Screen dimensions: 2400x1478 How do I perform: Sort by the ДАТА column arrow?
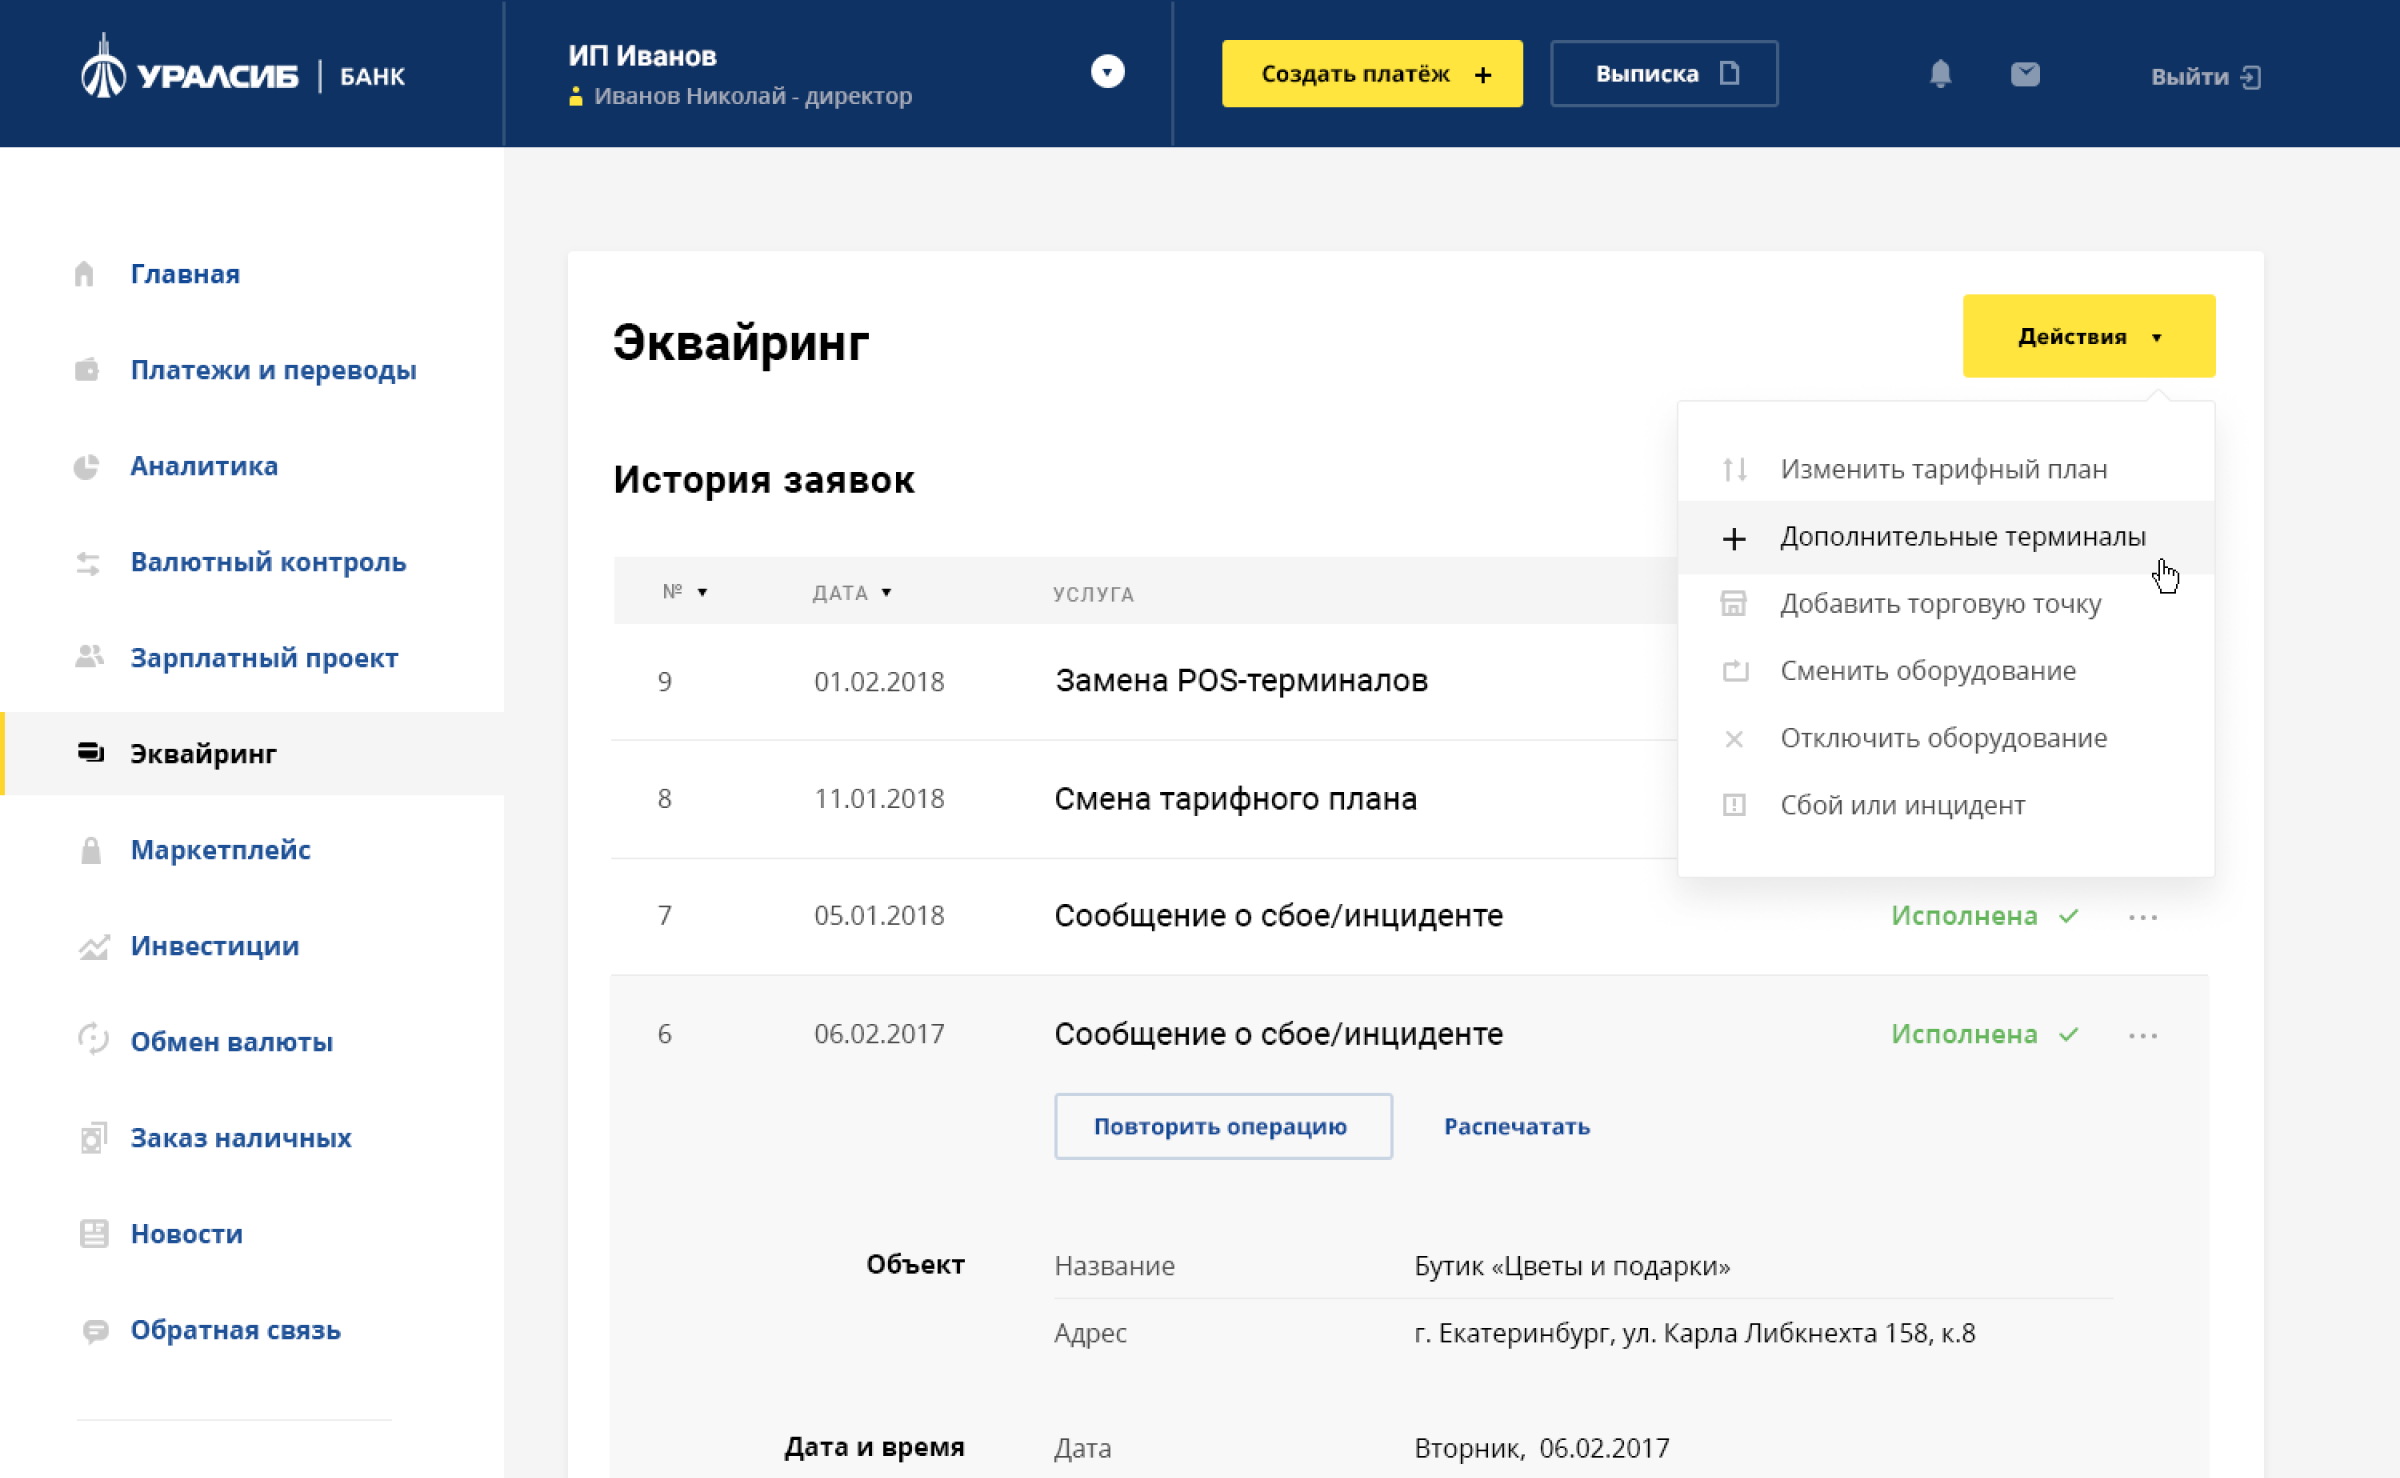pyautogui.click(x=886, y=593)
